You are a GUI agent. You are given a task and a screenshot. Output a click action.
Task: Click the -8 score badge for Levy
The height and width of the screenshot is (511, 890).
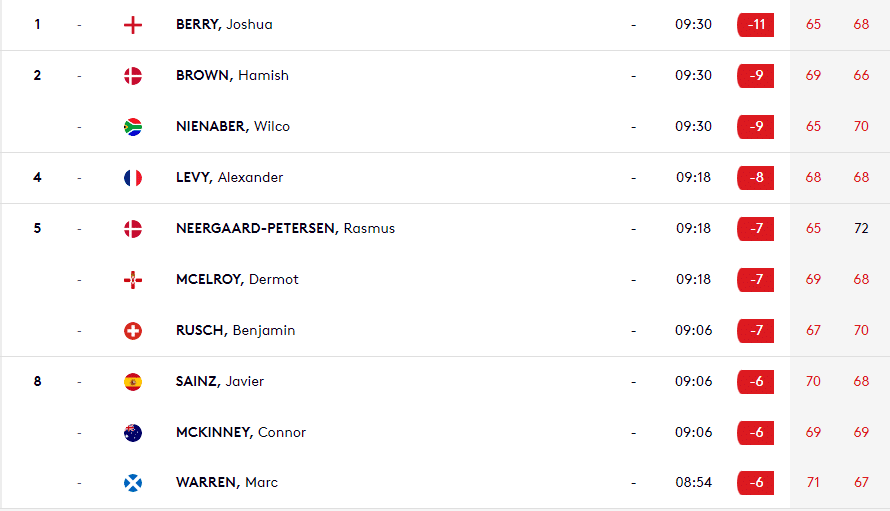(x=755, y=178)
